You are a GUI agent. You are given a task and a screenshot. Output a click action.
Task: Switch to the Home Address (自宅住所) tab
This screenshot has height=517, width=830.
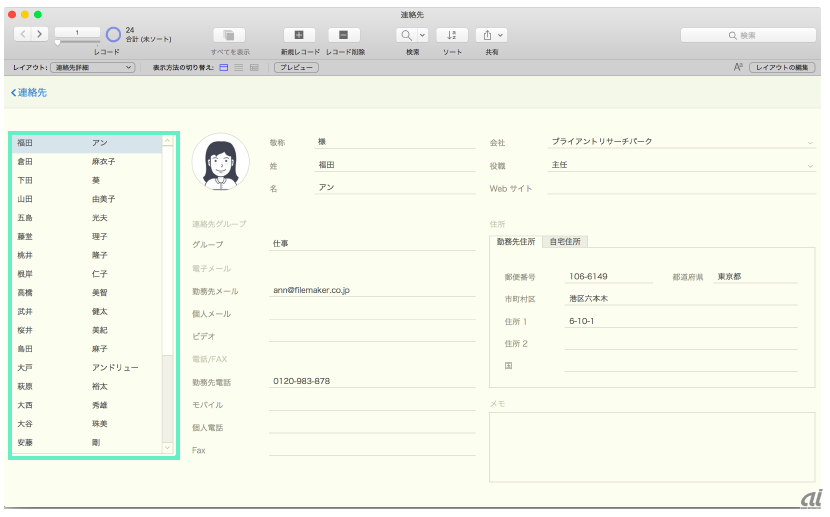coord(565,241)
